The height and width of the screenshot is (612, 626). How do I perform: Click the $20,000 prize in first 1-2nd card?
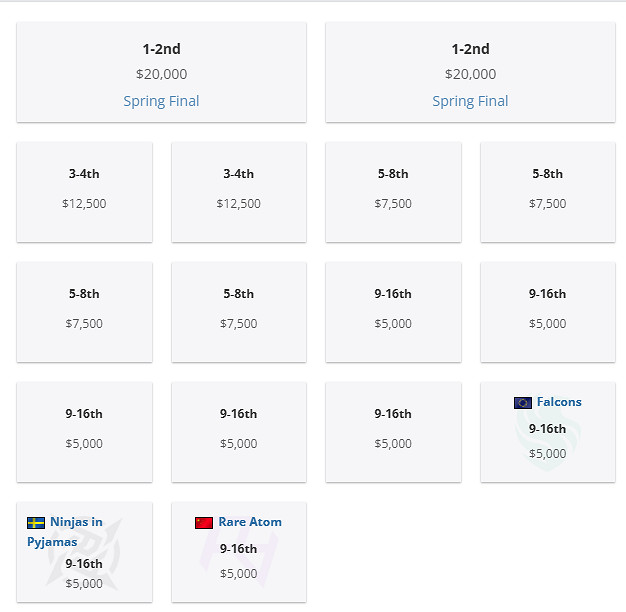tap(161, 74)
